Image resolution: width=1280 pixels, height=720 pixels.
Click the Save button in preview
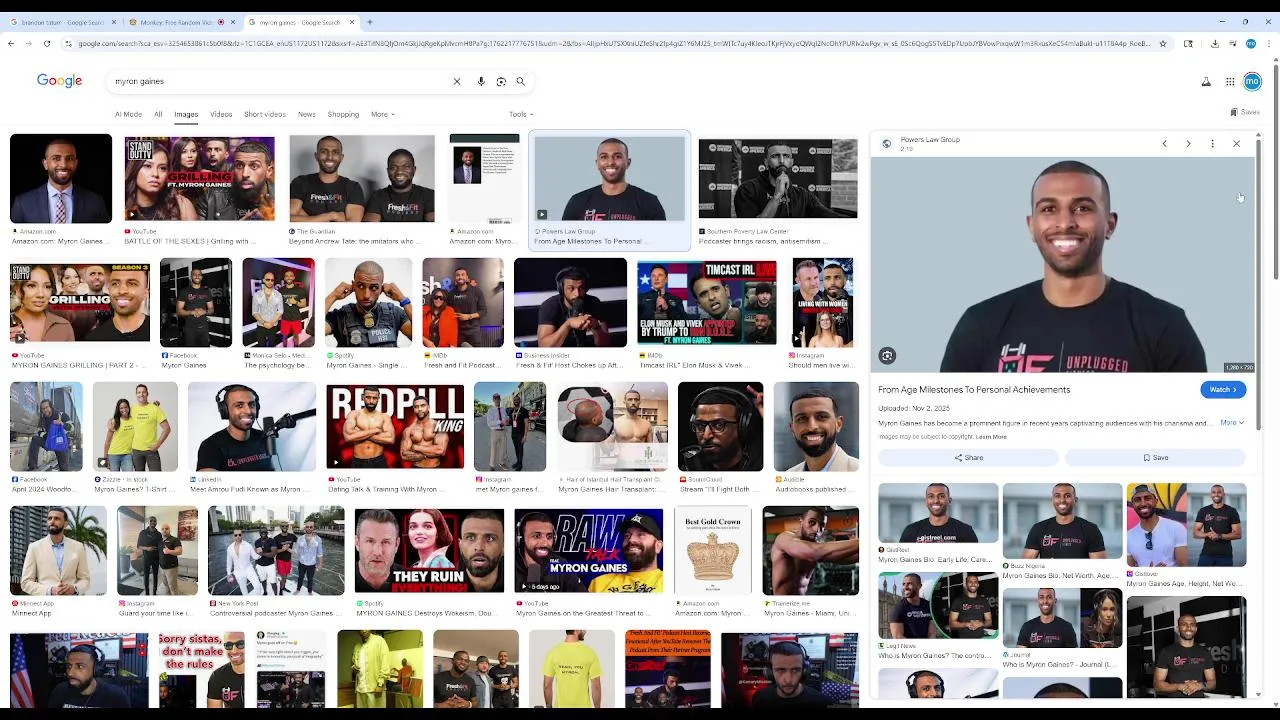pyautogui.click(x=1156, y=458)
